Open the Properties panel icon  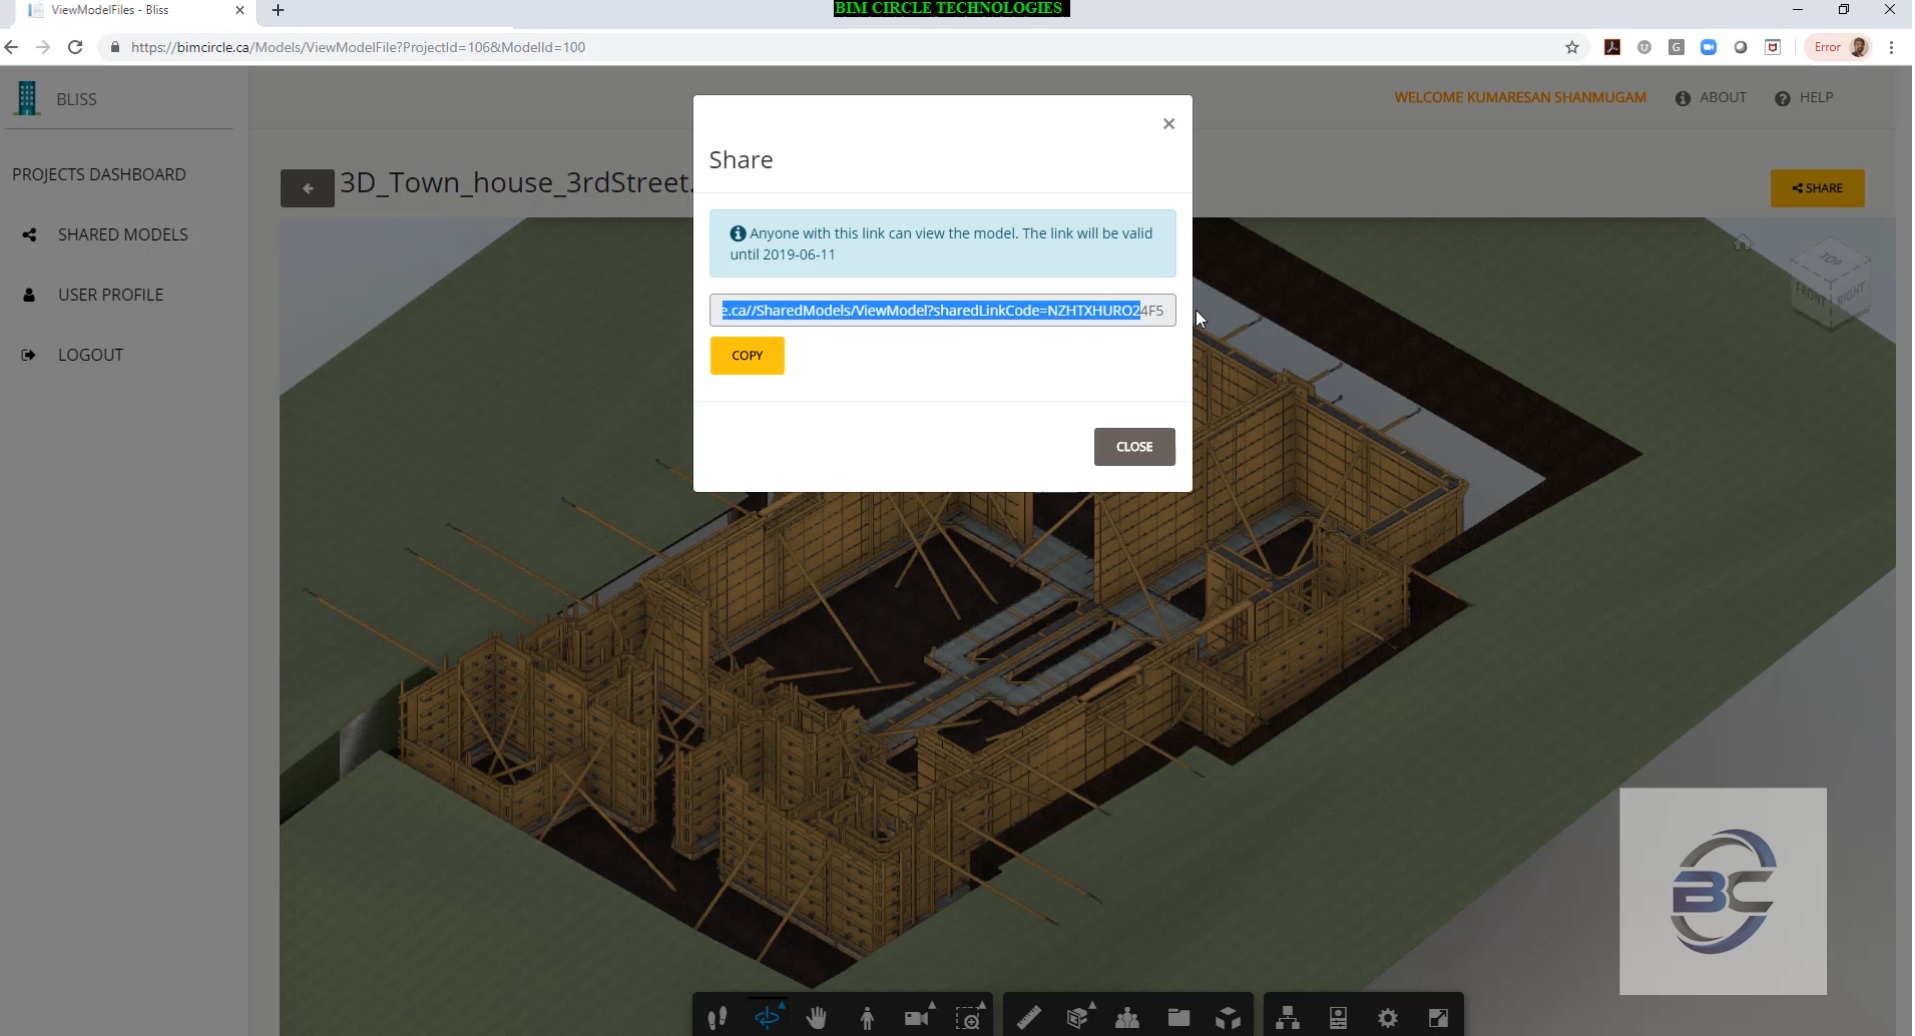(x=1338, y=1018)
